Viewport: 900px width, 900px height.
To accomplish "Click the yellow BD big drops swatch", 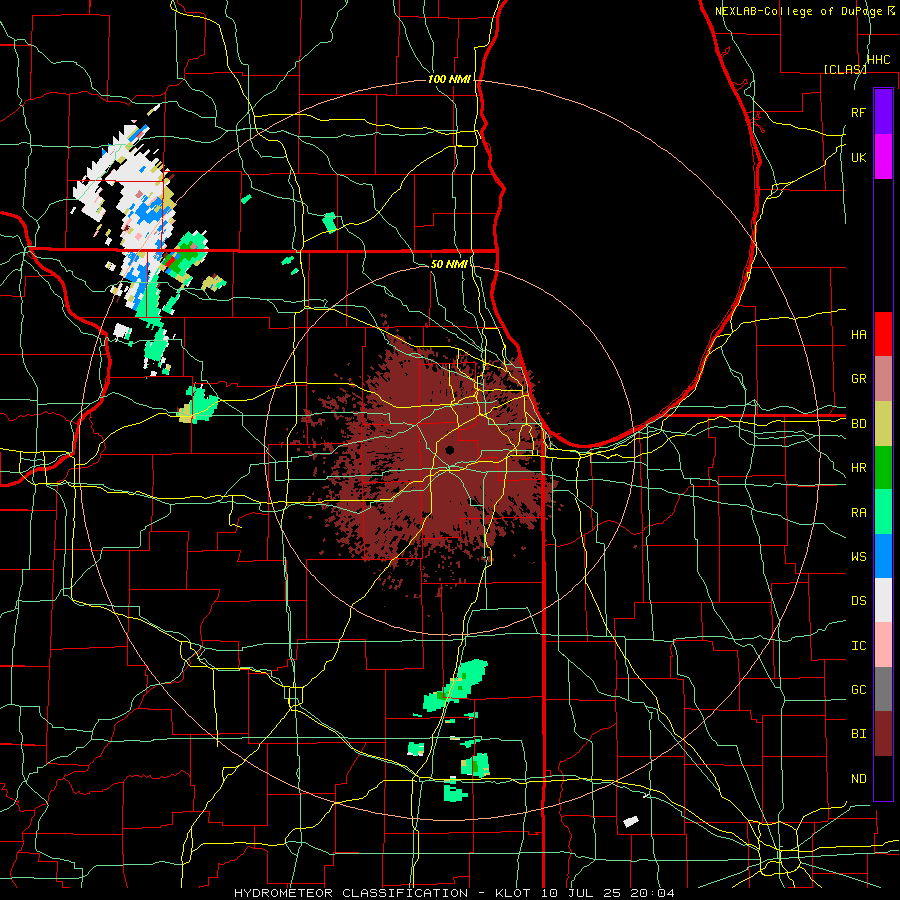I will click(883, 424).
